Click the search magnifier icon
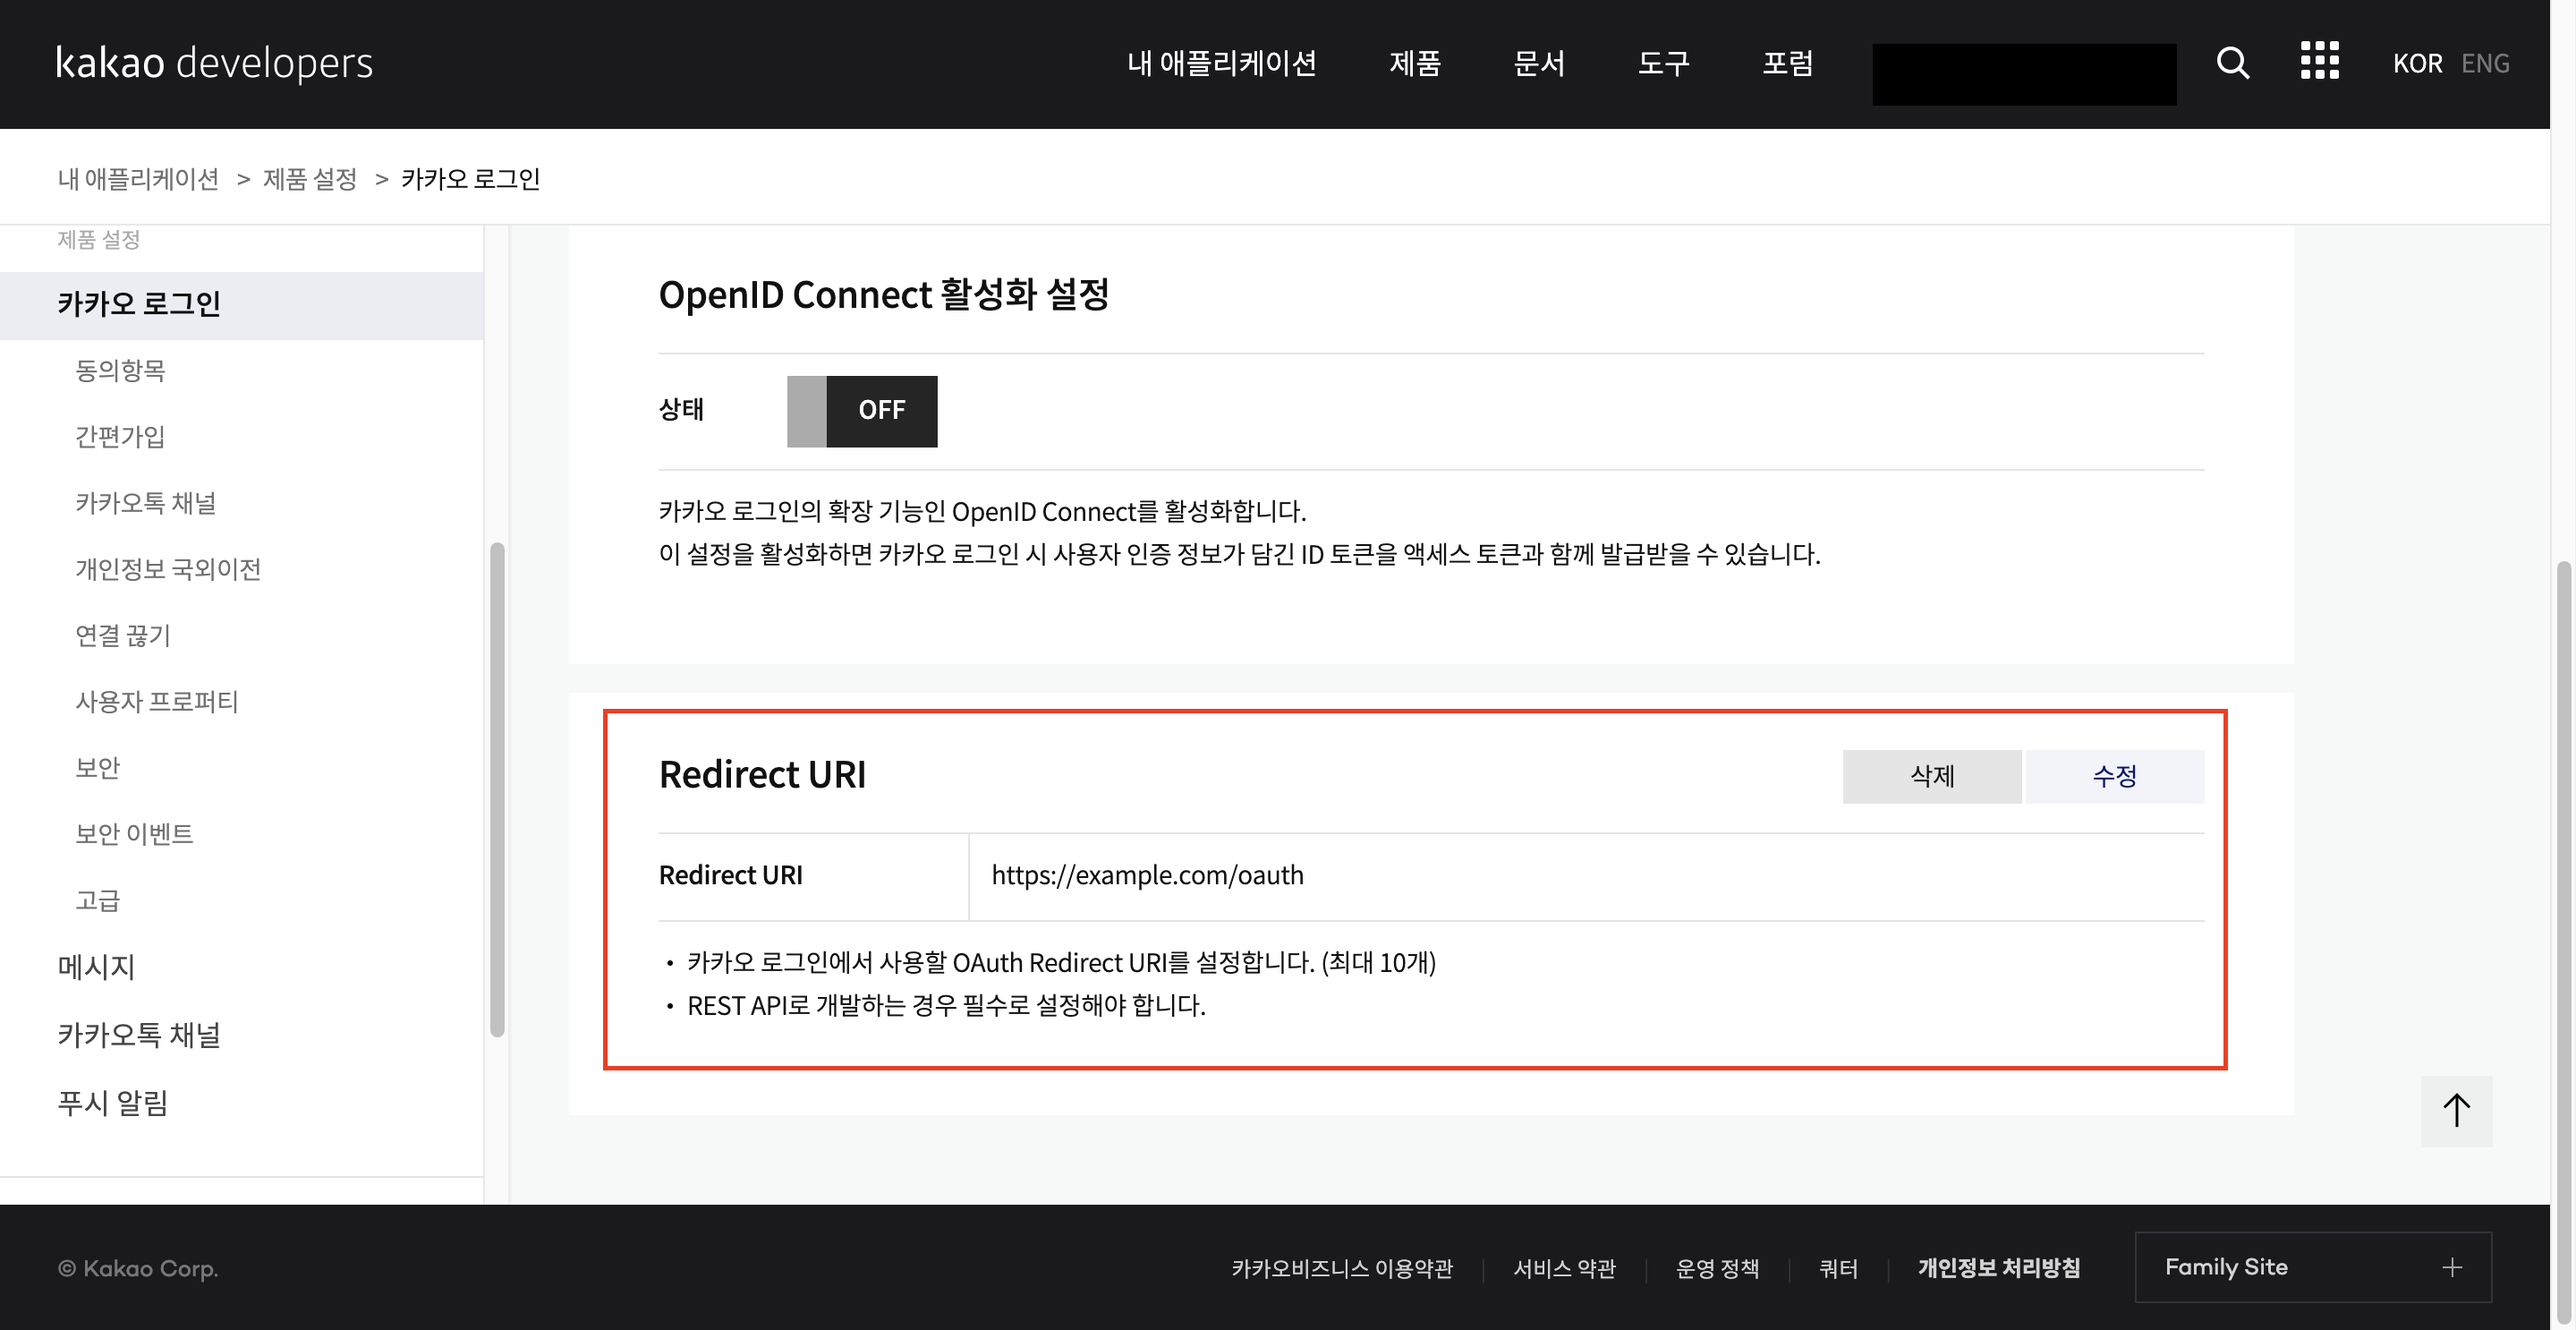The width and height of the screenshot is (2576, 1330). (x=2232, y=63)
